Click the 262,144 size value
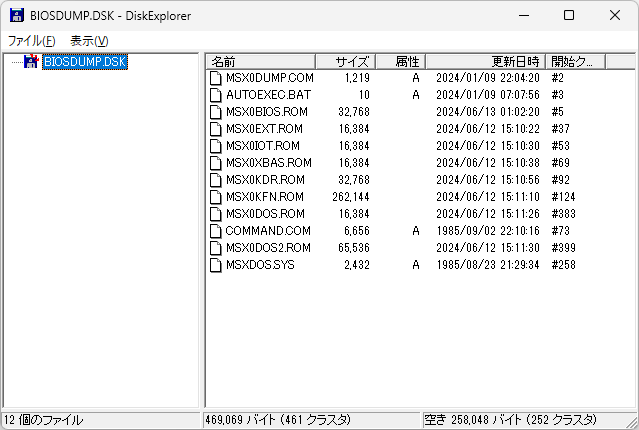639x430 pixels. point(351,197)
